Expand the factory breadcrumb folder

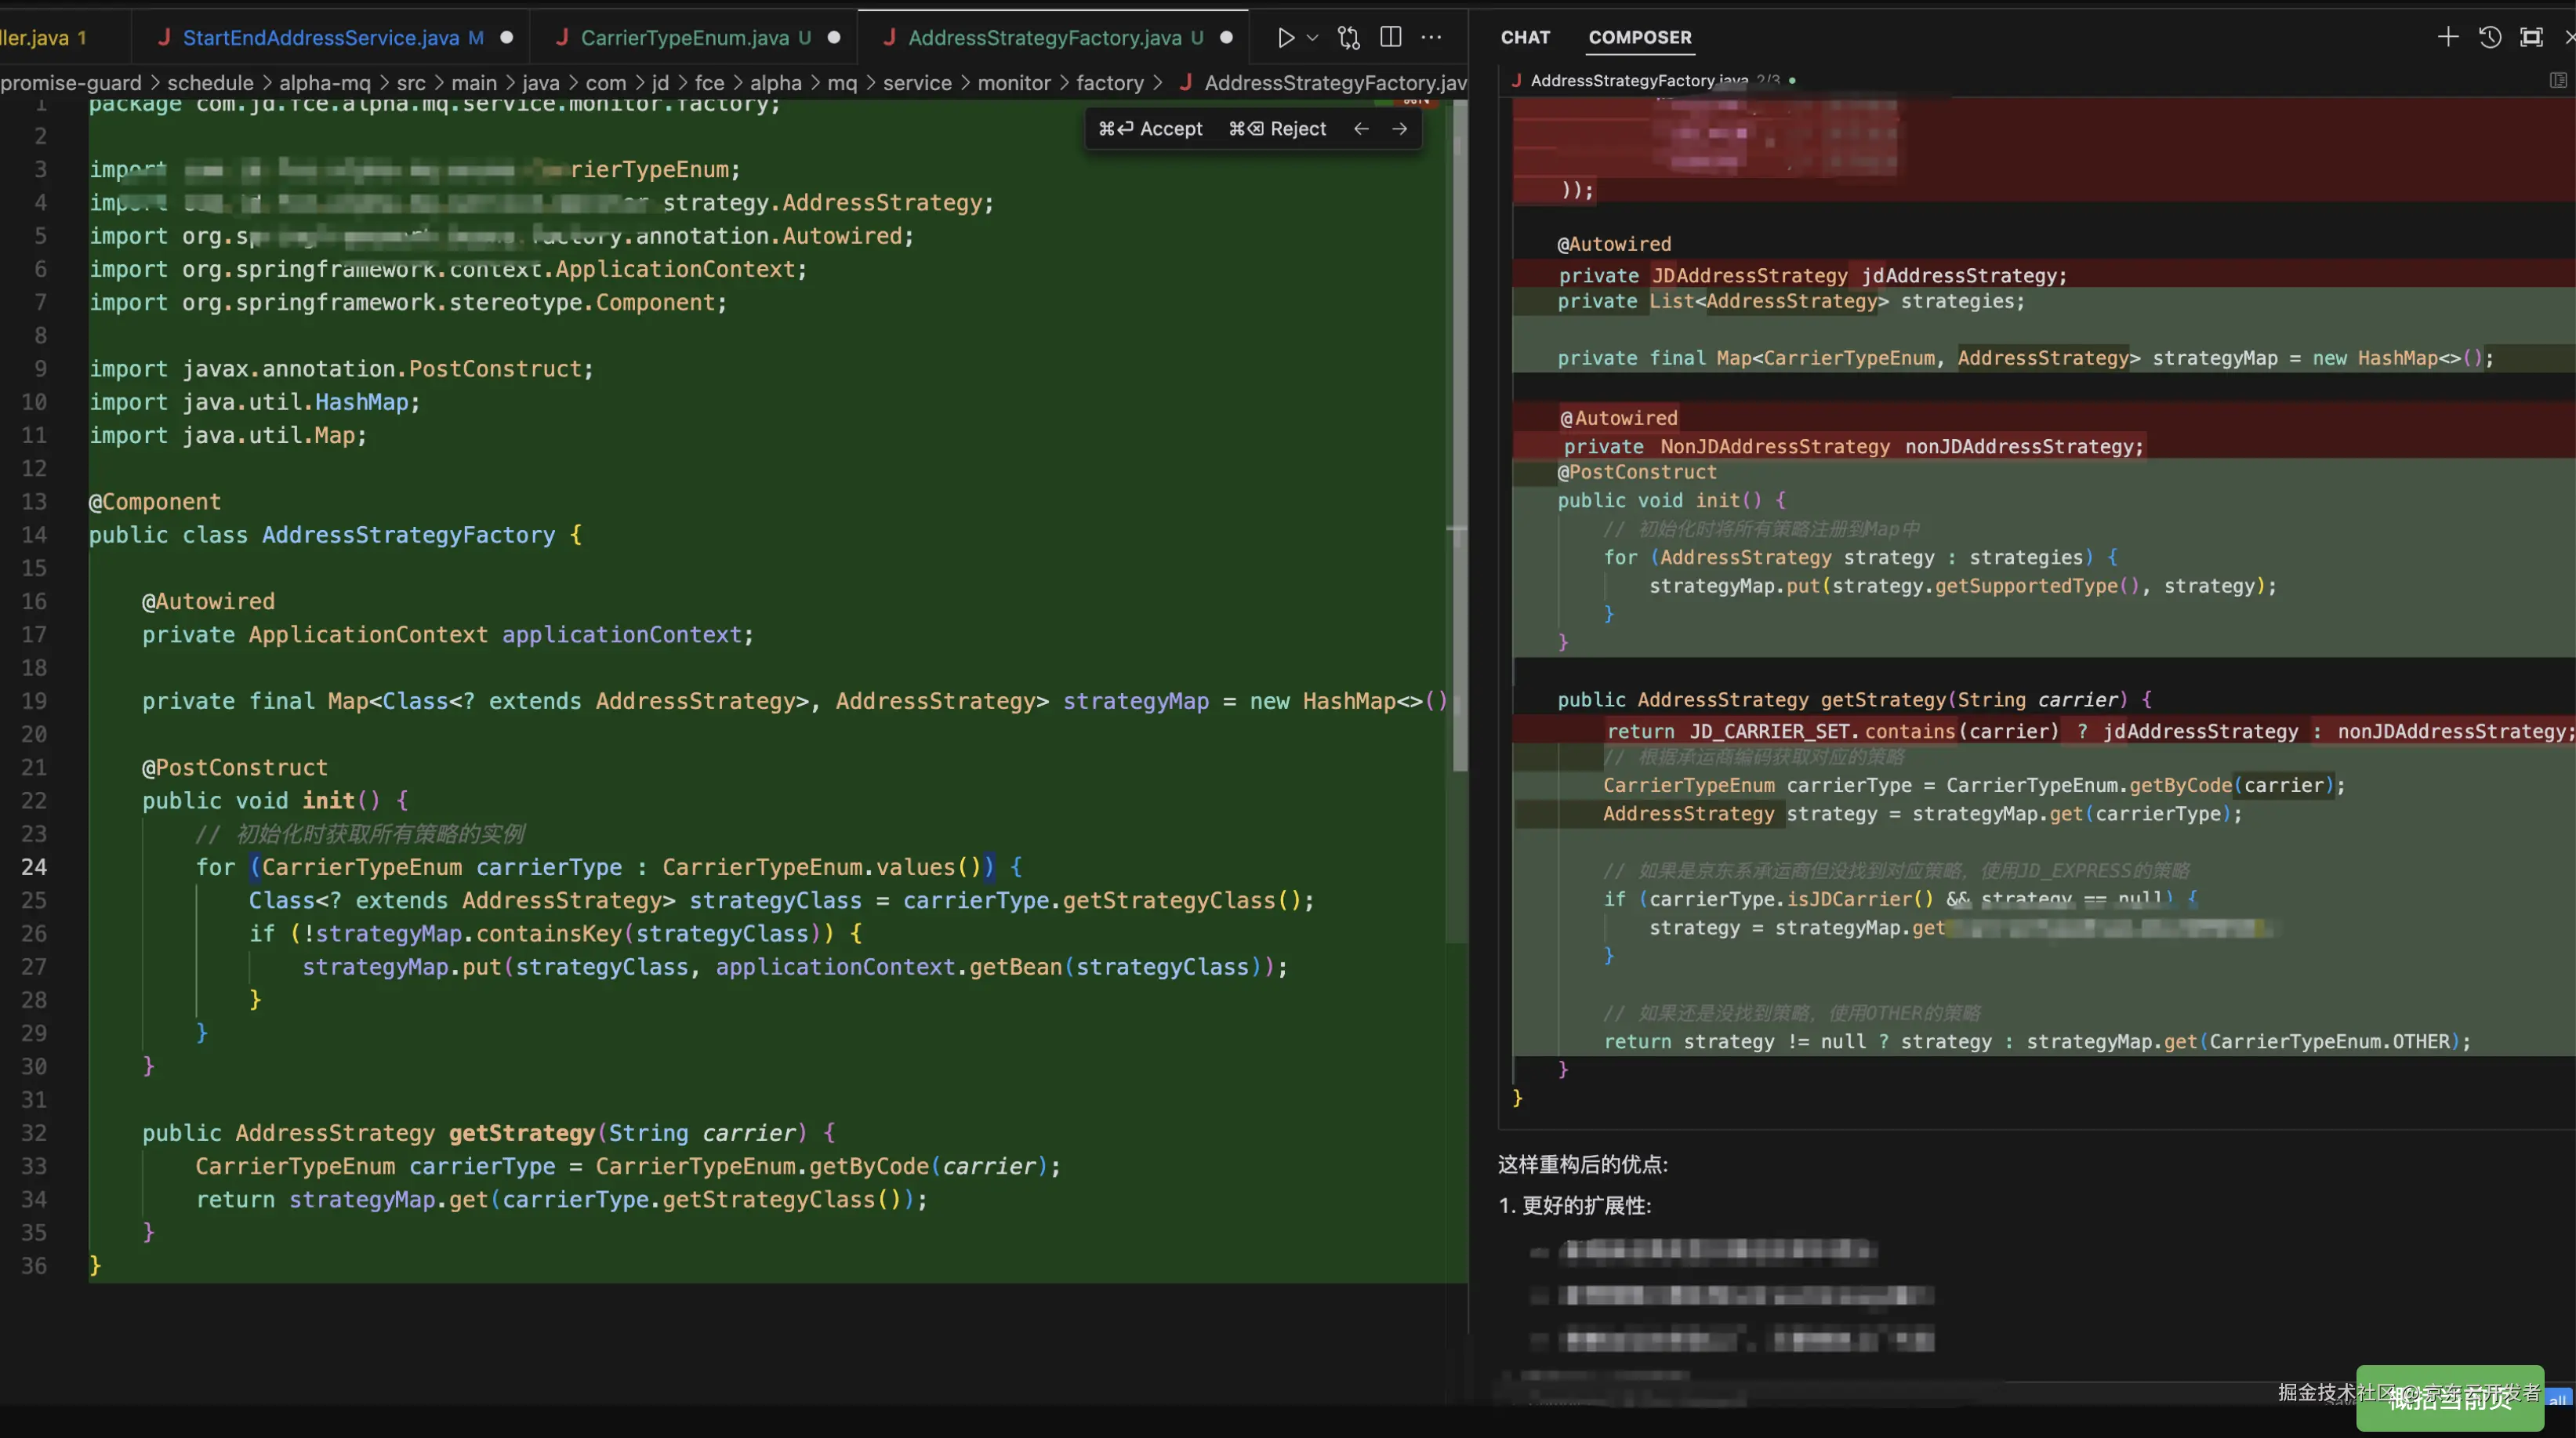pos(1109,83)
